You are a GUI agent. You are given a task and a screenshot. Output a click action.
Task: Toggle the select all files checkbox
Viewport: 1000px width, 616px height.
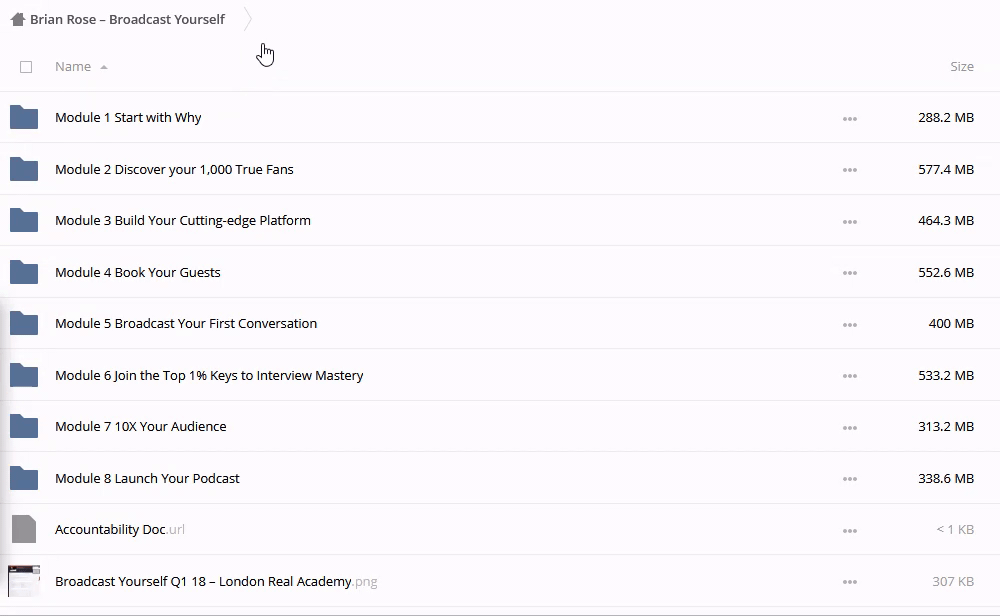pos(26,67)
